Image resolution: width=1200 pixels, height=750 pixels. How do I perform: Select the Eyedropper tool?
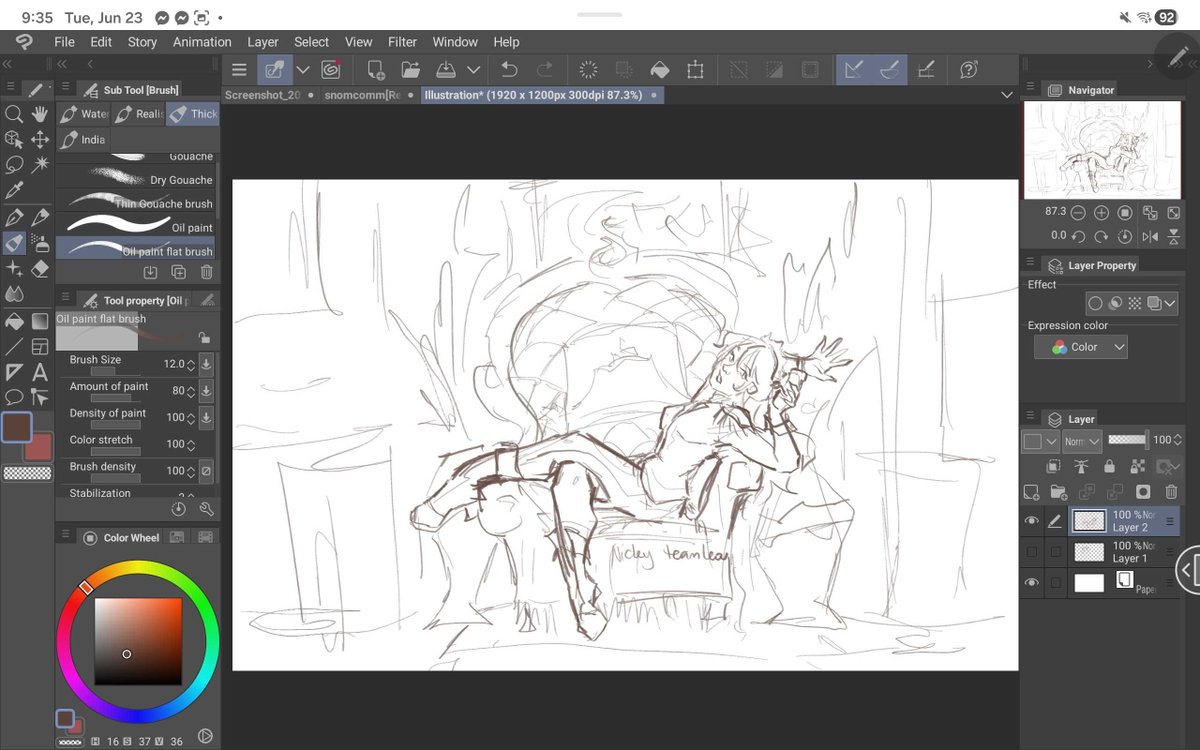point(14,191)
